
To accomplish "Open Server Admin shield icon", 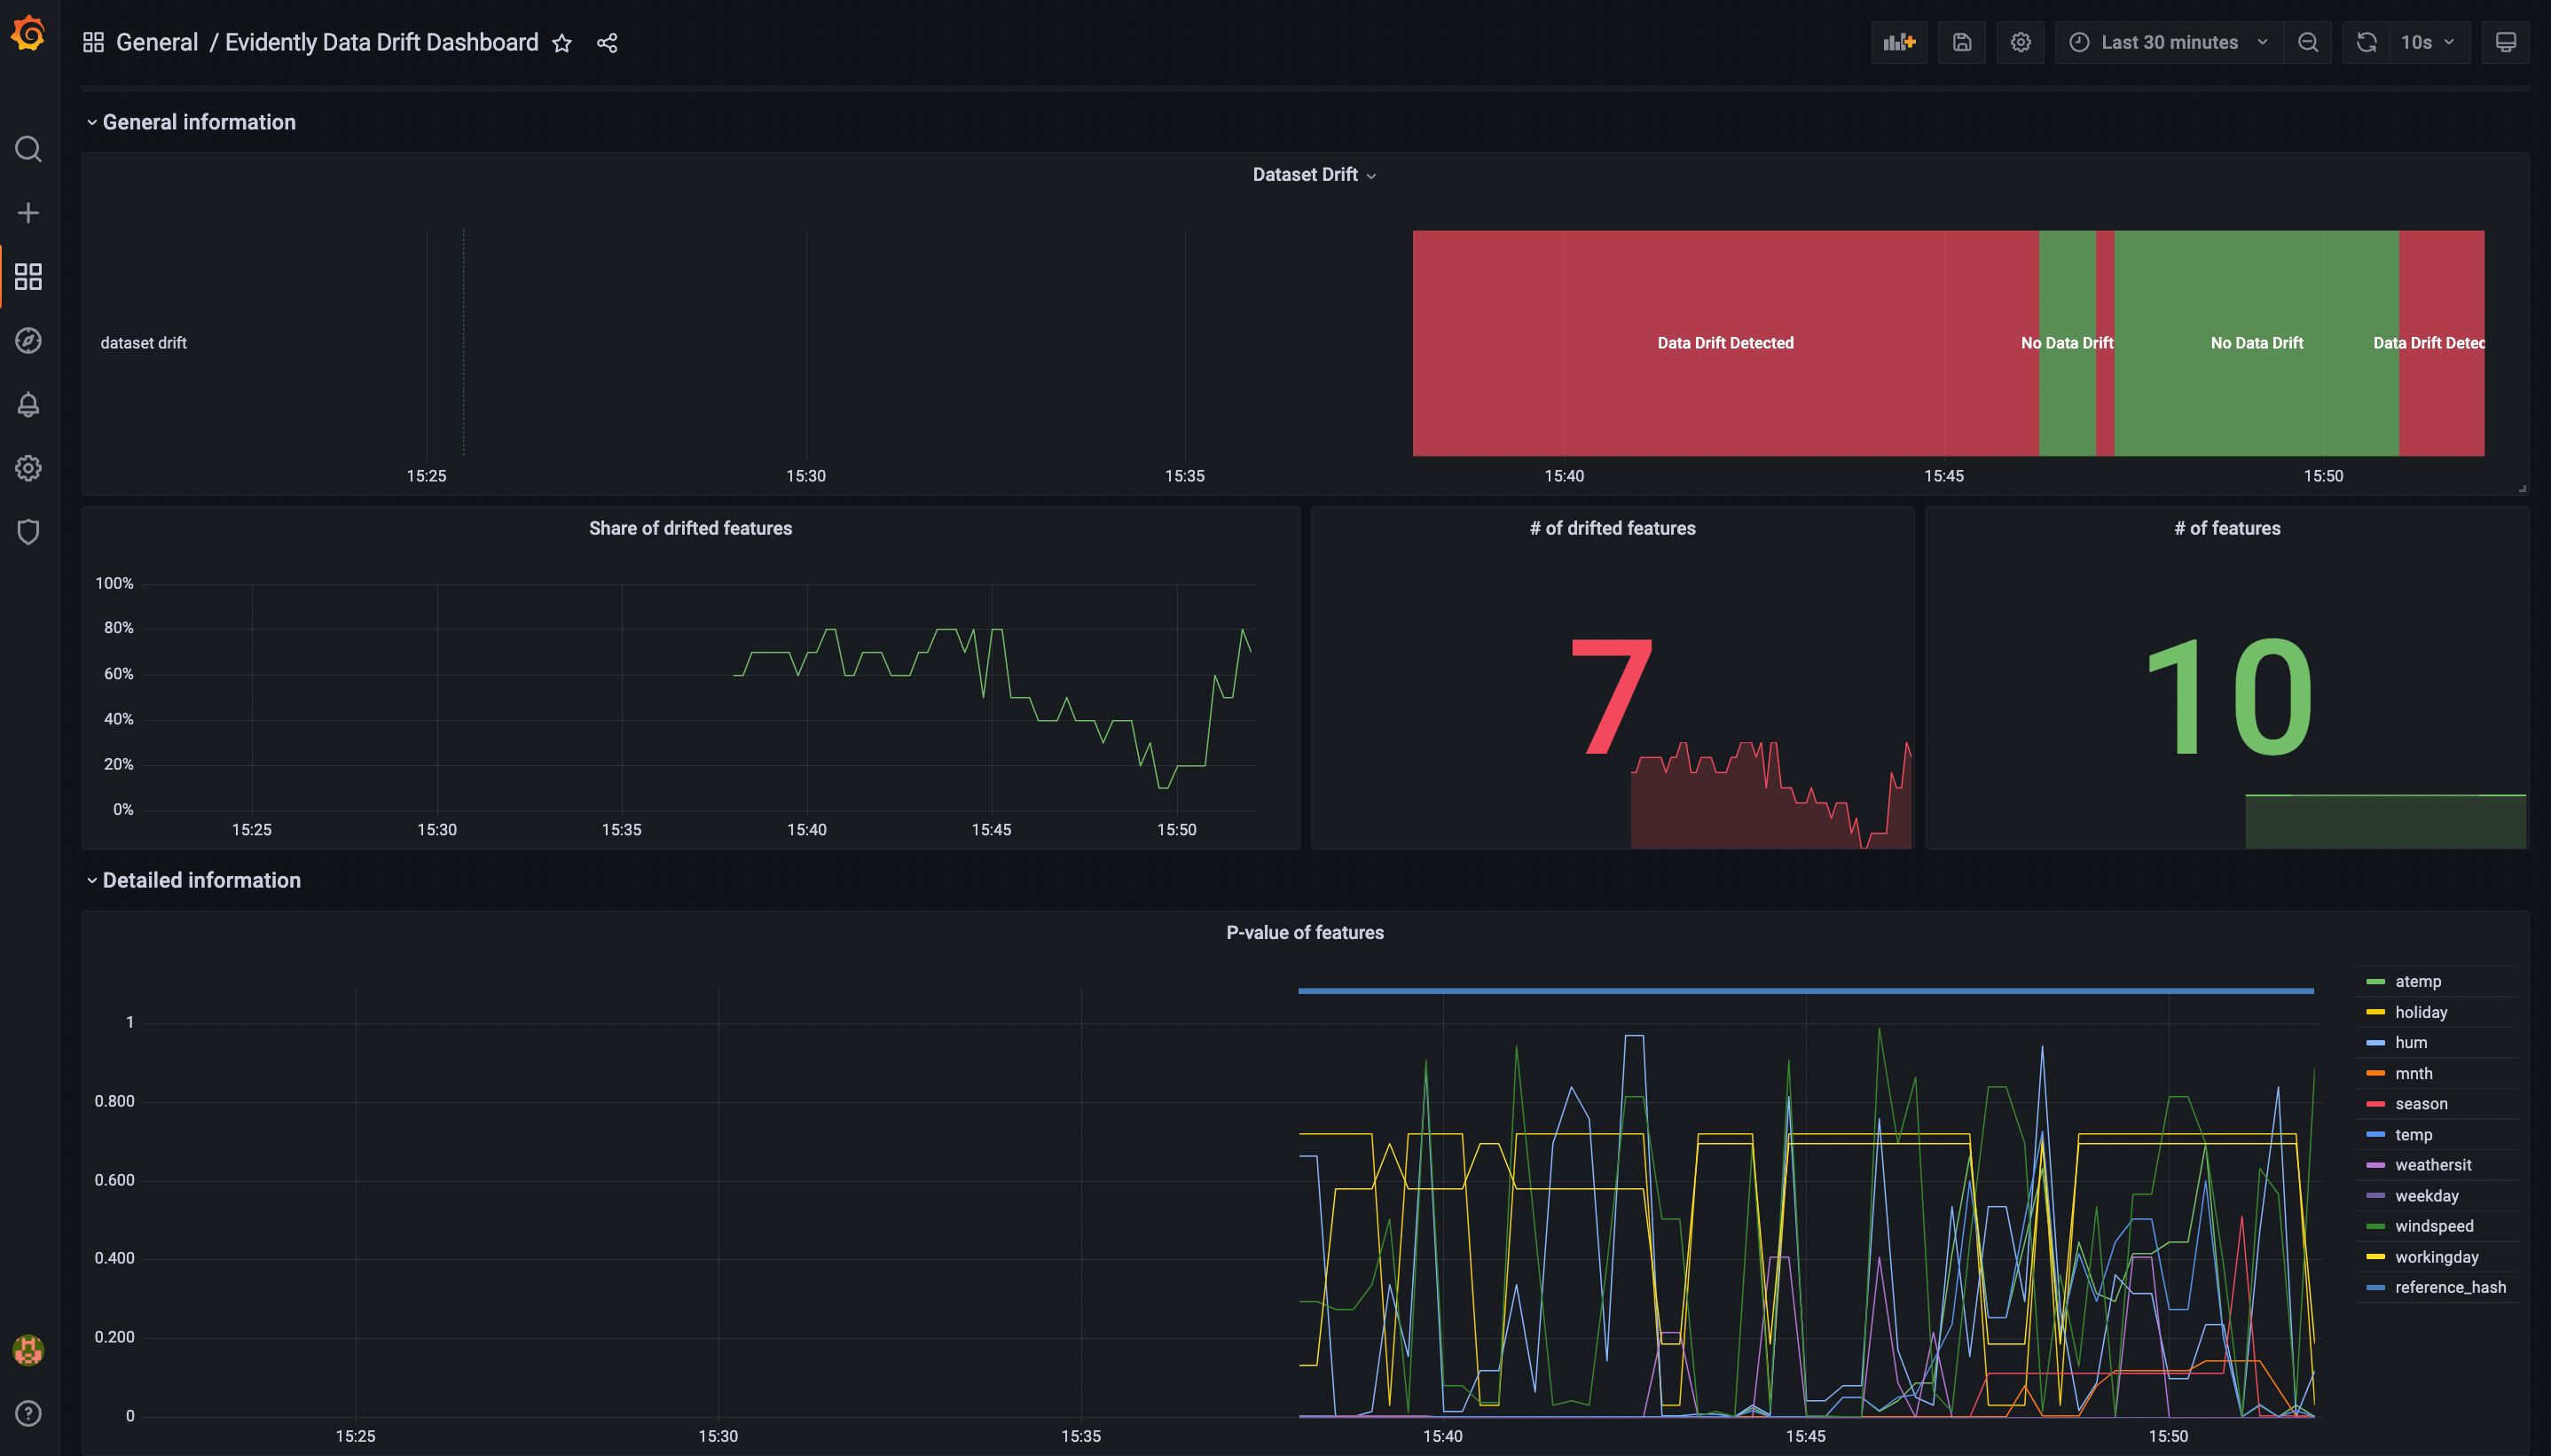I will click(x=28, y=532).
